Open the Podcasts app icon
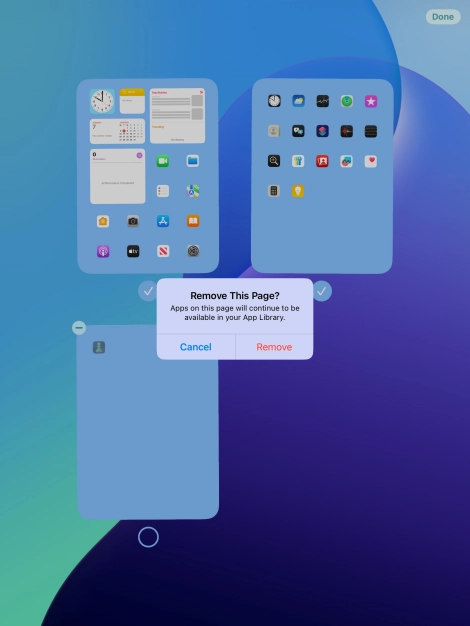 [x=103, y=251]
